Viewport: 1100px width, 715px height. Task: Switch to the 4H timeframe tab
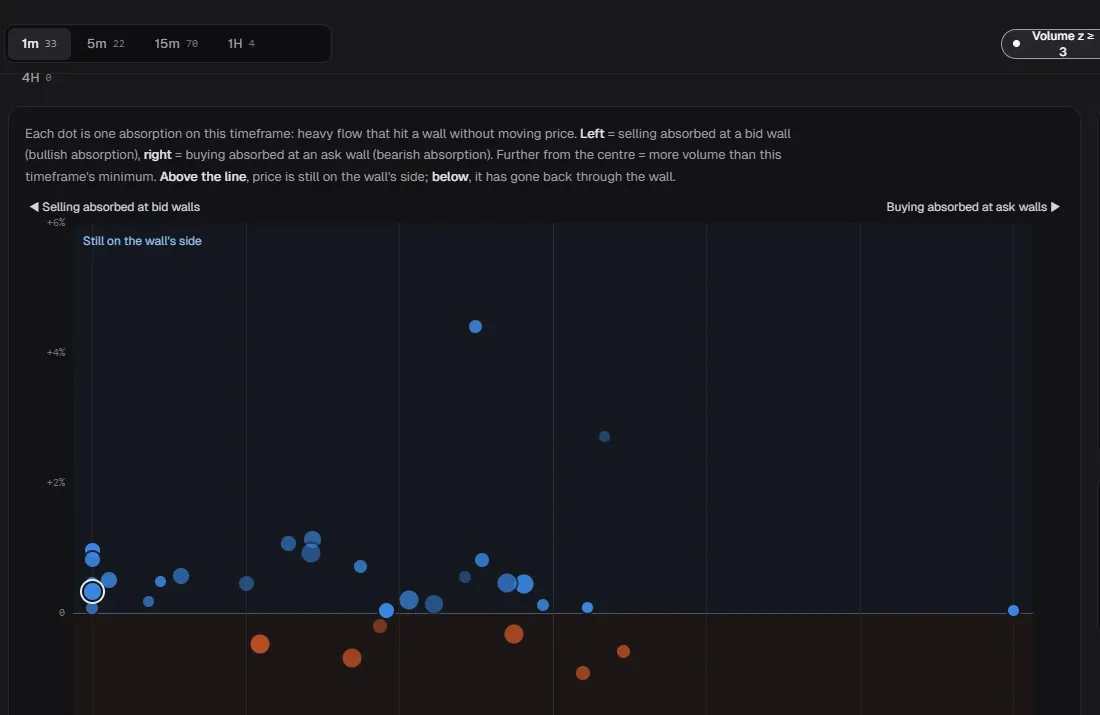point(36,77)
